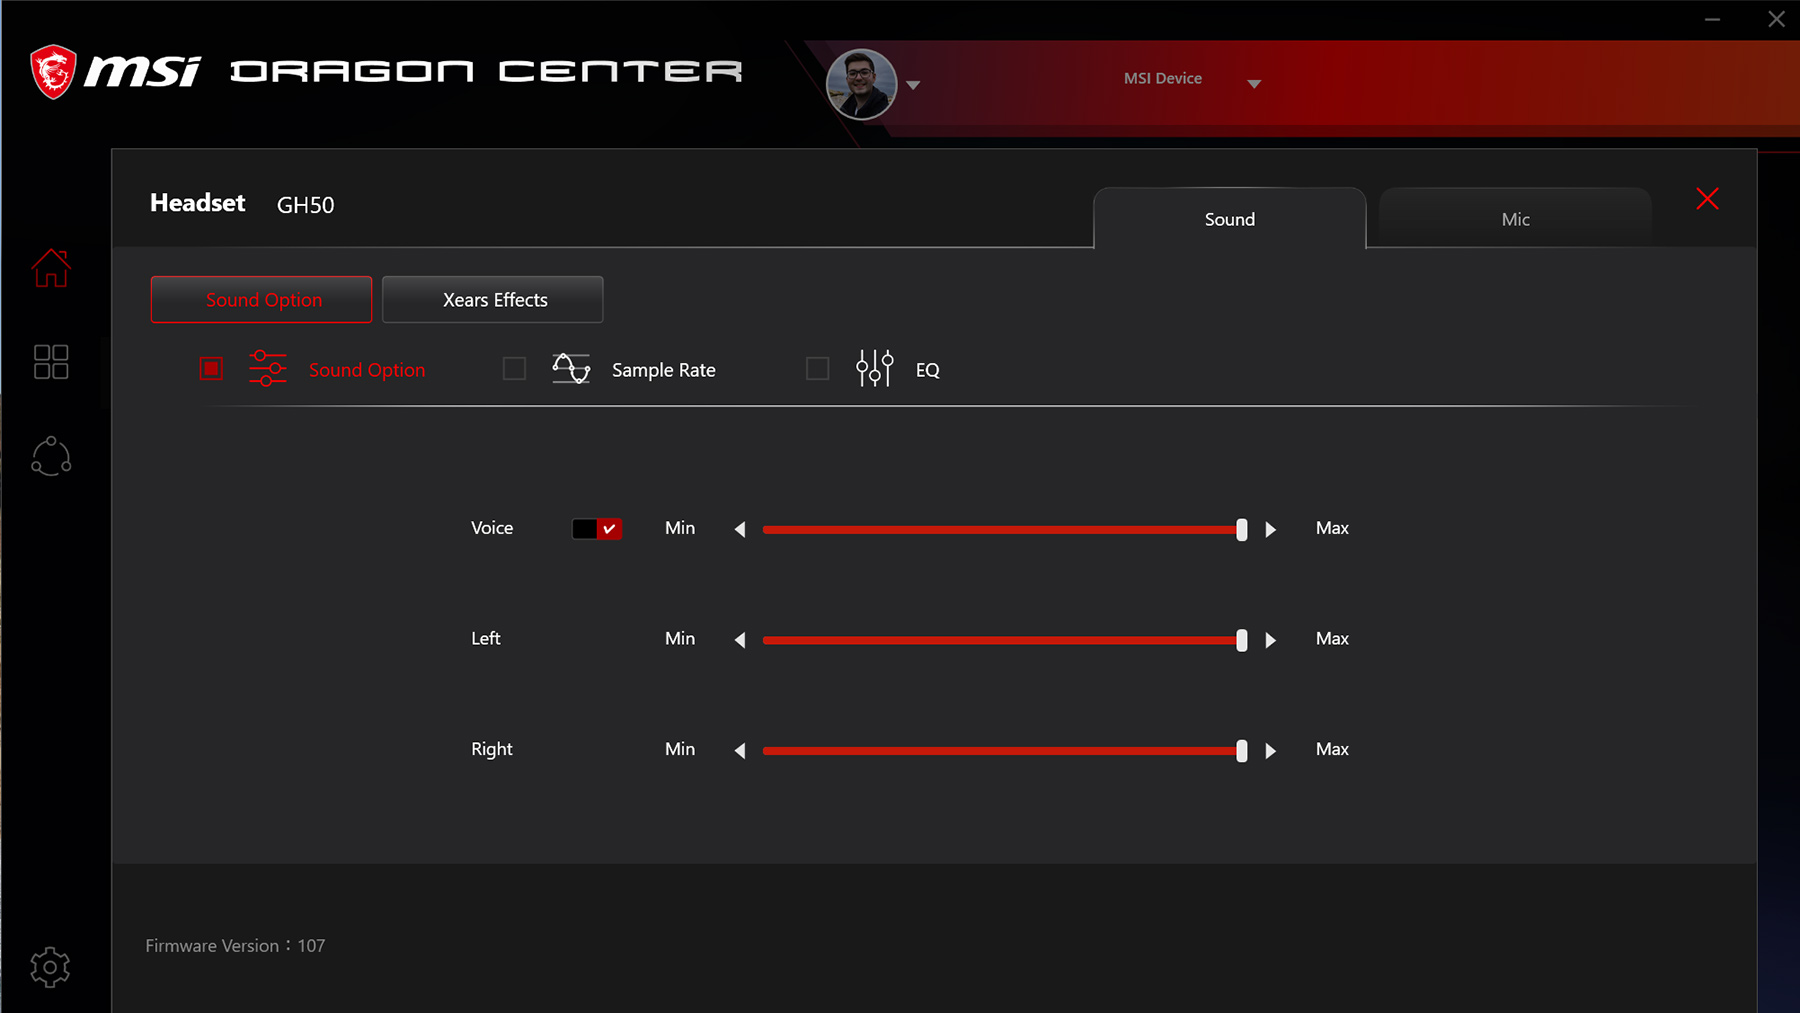
Task: Switch to the Mic tab
Action: [x=1515, y=219]
